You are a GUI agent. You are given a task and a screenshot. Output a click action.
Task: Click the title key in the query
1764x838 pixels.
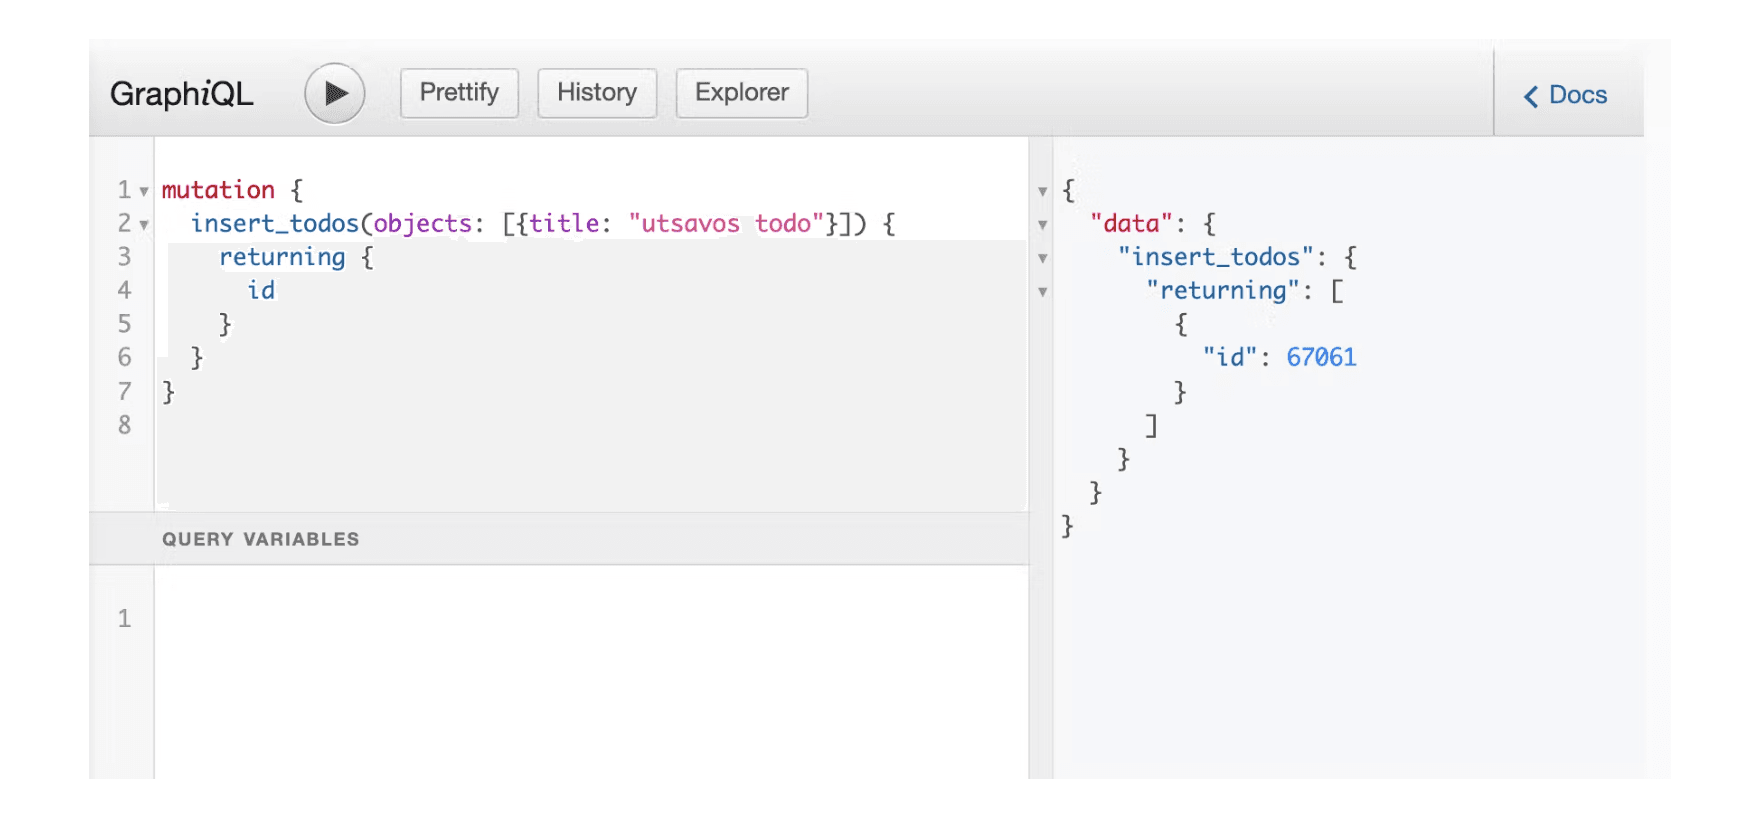pyautogui.click(x=564, y=223)
